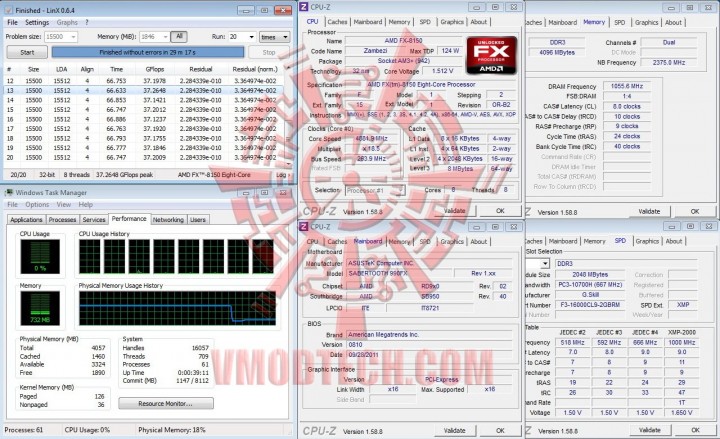Click Validate in the CPU-Z CPU window
Screen dimensions: 720x439
(455, 211)
